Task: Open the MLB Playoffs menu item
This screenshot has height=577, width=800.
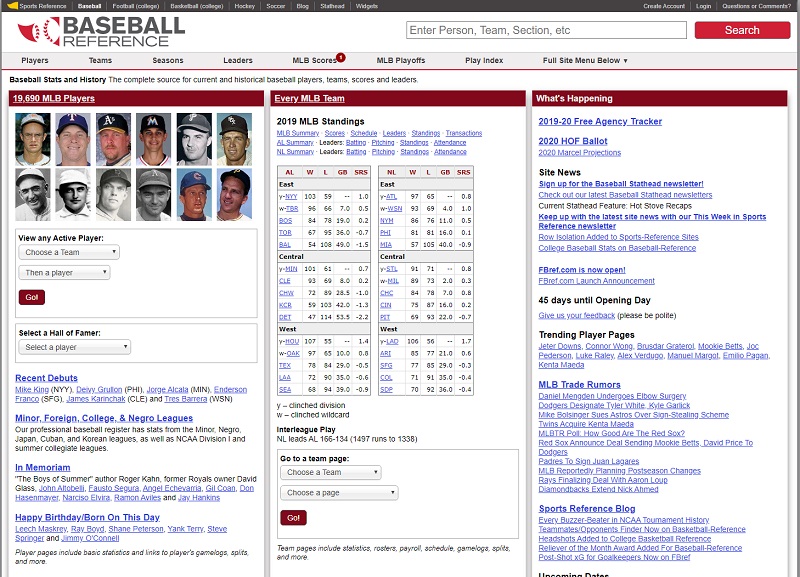Action: 401,60
